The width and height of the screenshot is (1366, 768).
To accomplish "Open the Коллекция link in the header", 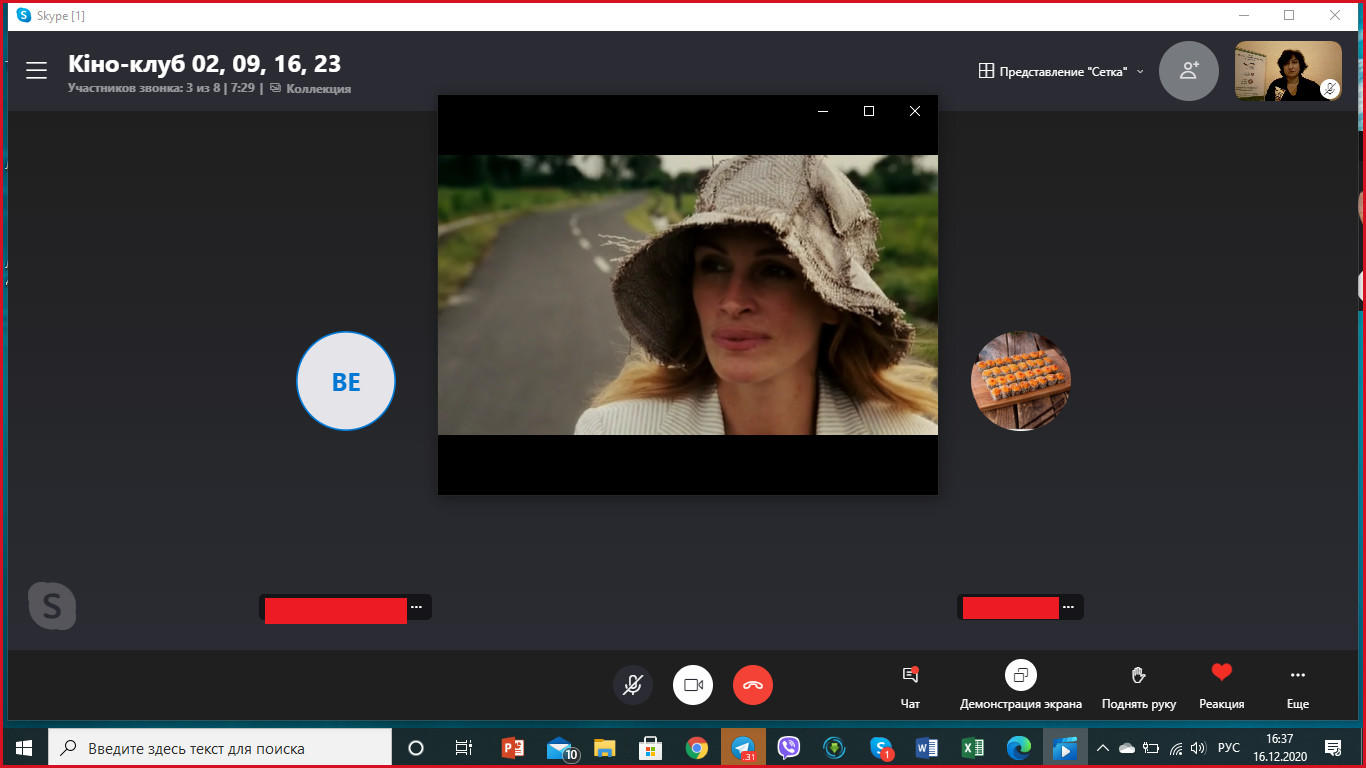I will pyautogui.click(x=310, y=88).
